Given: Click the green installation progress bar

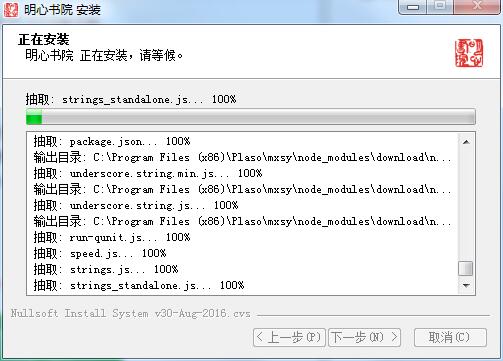Looking at the screenshot, I should pyautogui.click(x=251, y=117).
